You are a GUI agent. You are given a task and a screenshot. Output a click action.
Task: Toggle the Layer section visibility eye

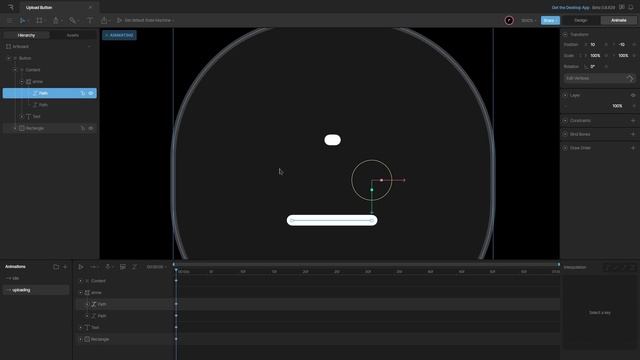click(x=633, y=95)
